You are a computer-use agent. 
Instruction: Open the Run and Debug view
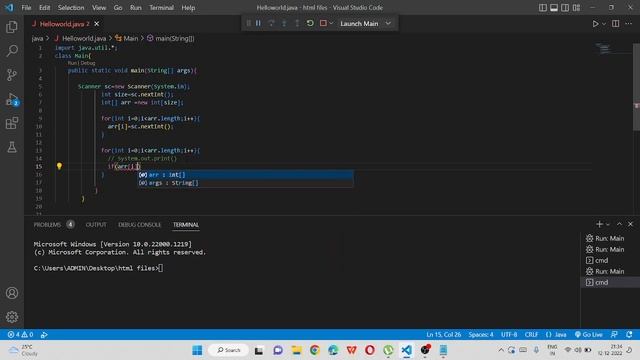coord(12,99)
